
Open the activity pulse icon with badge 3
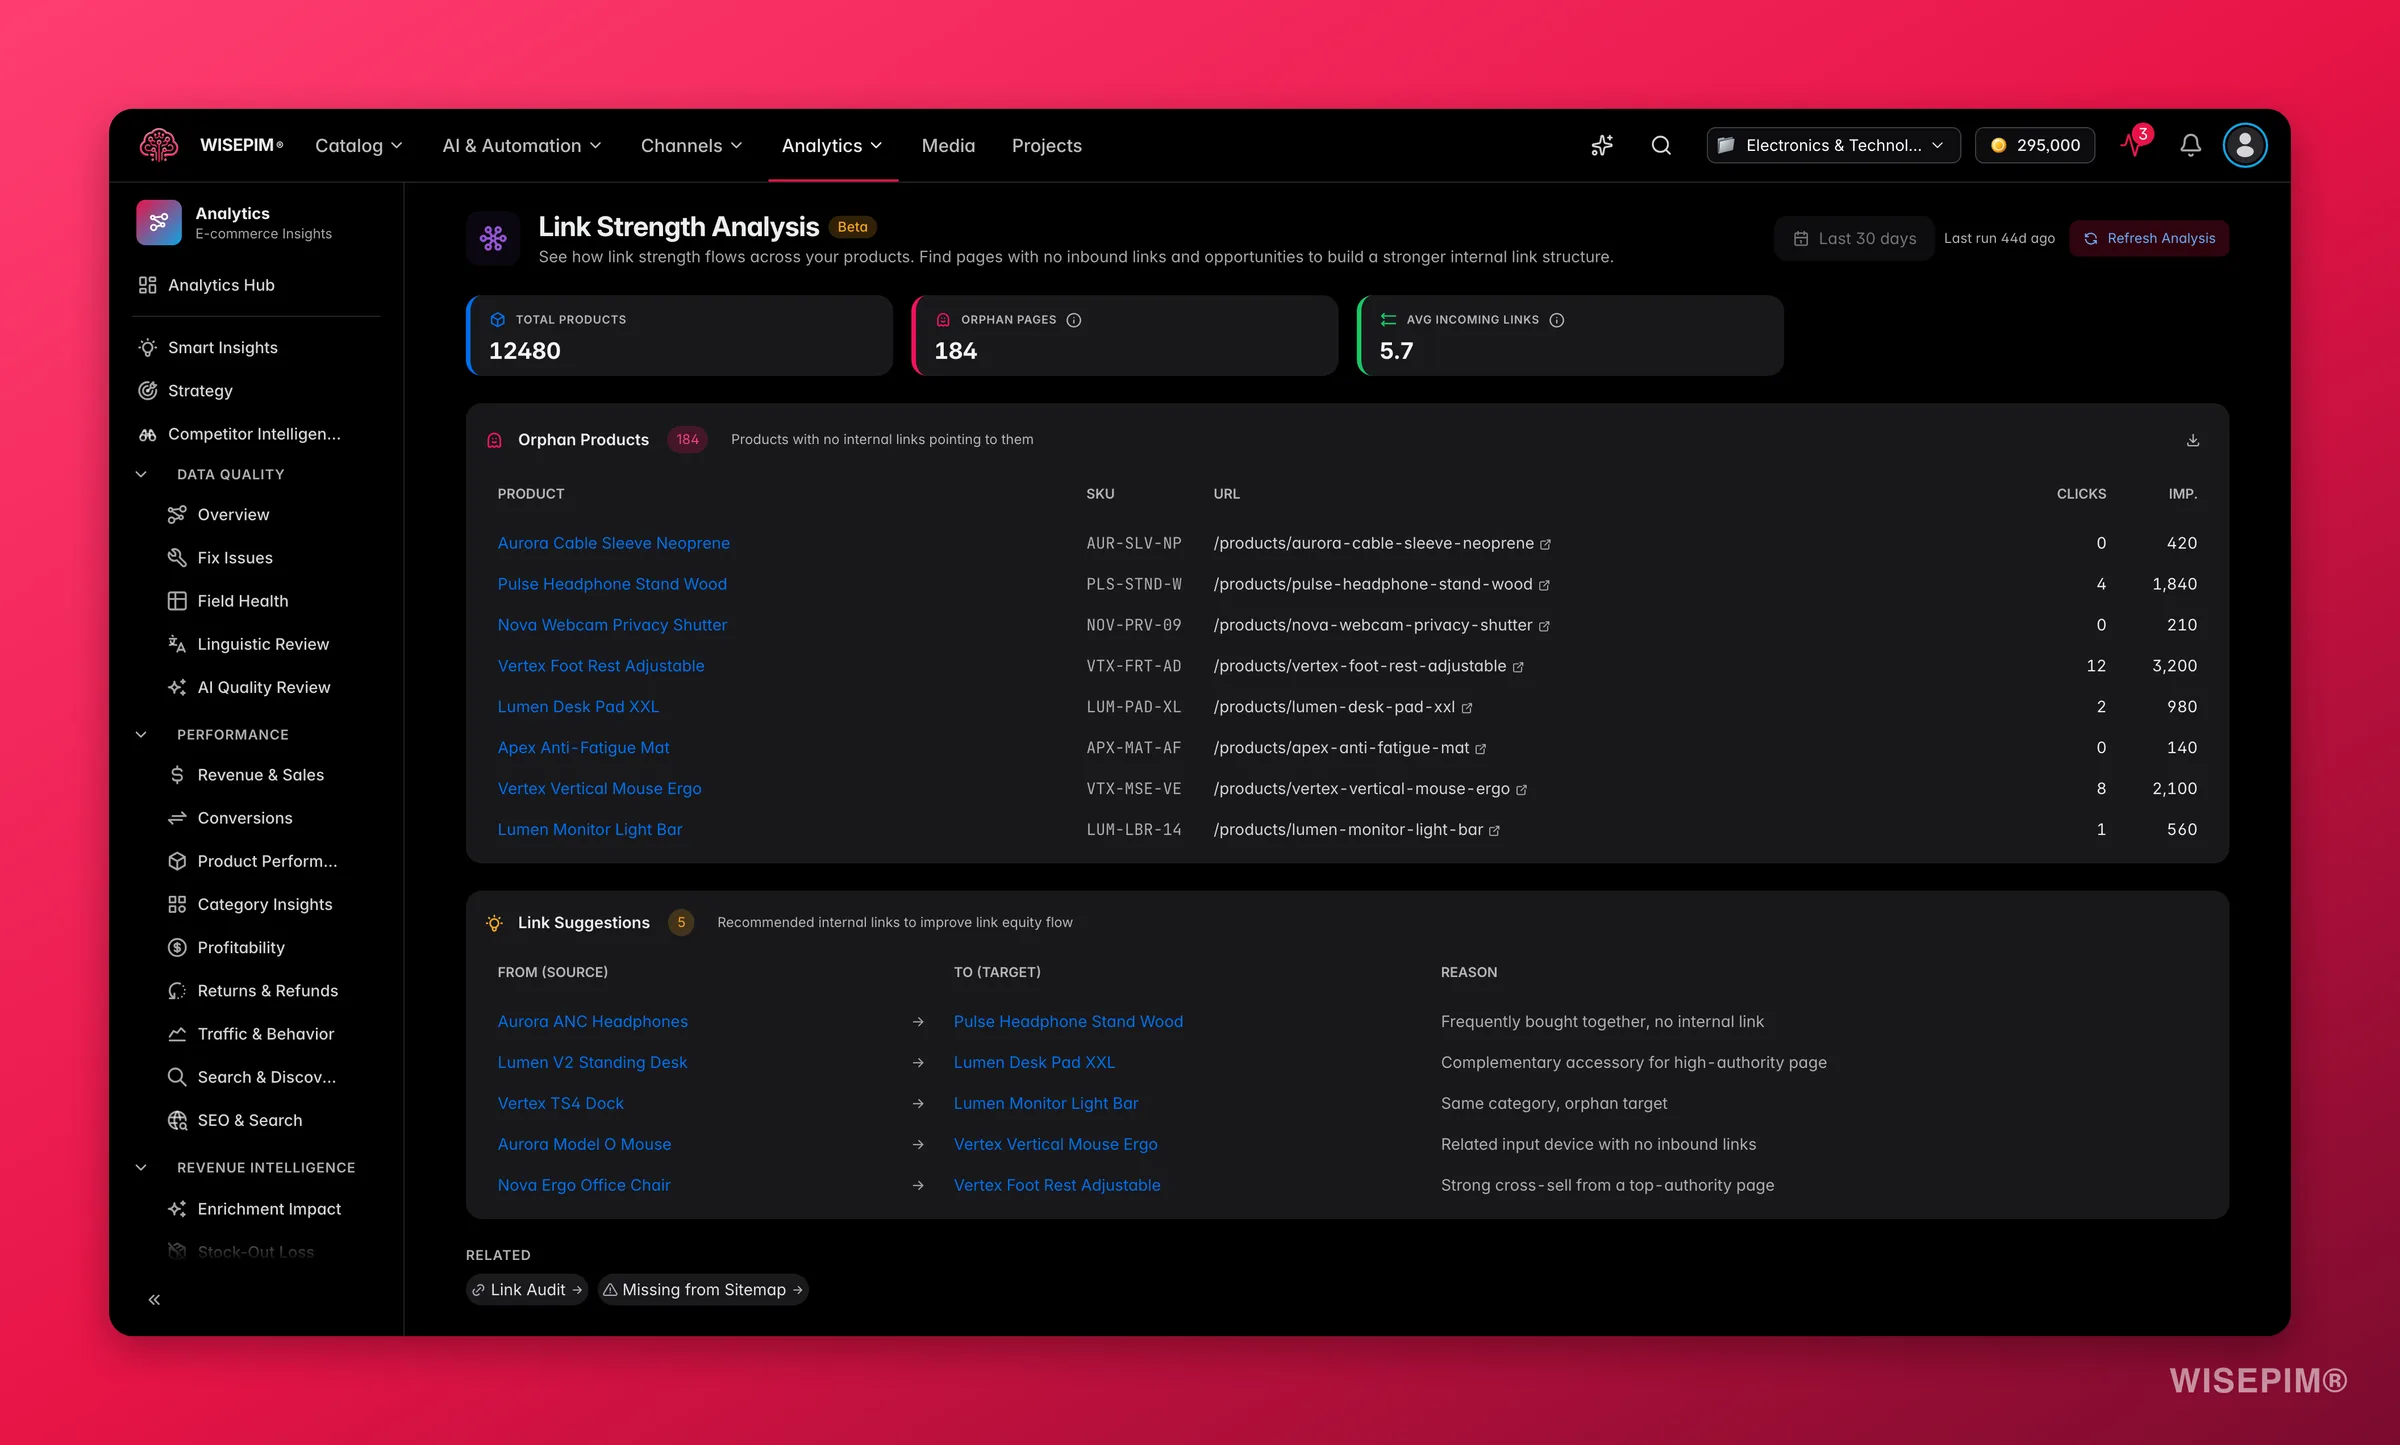pyautogui.click(x=2134, y=144)
